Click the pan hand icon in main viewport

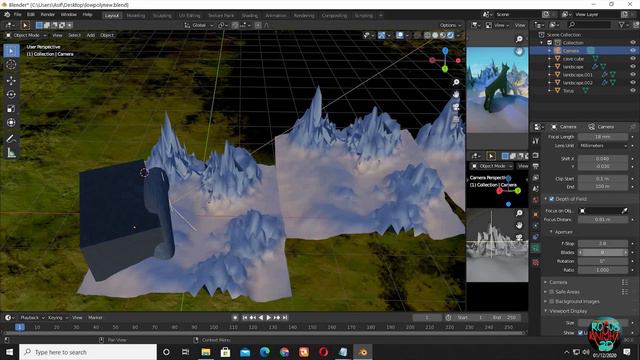(456, 95)
